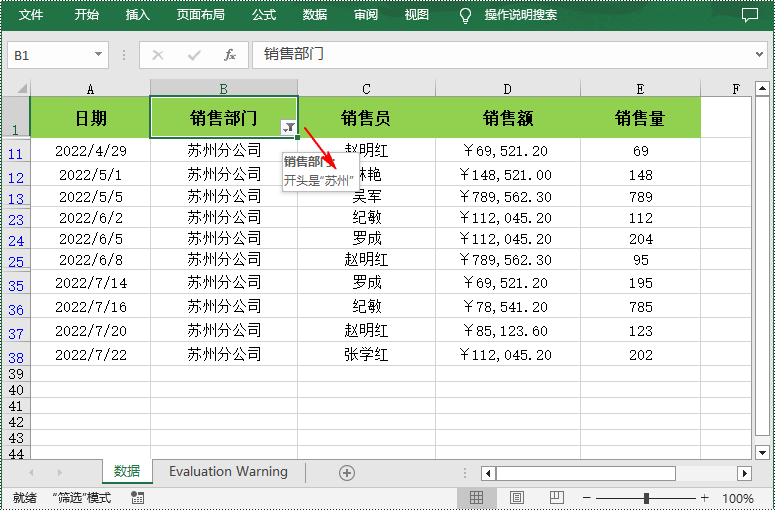Click the 操作说明搜索 search box
Viewport: 775px width, 510px height.
click(520, 15)
